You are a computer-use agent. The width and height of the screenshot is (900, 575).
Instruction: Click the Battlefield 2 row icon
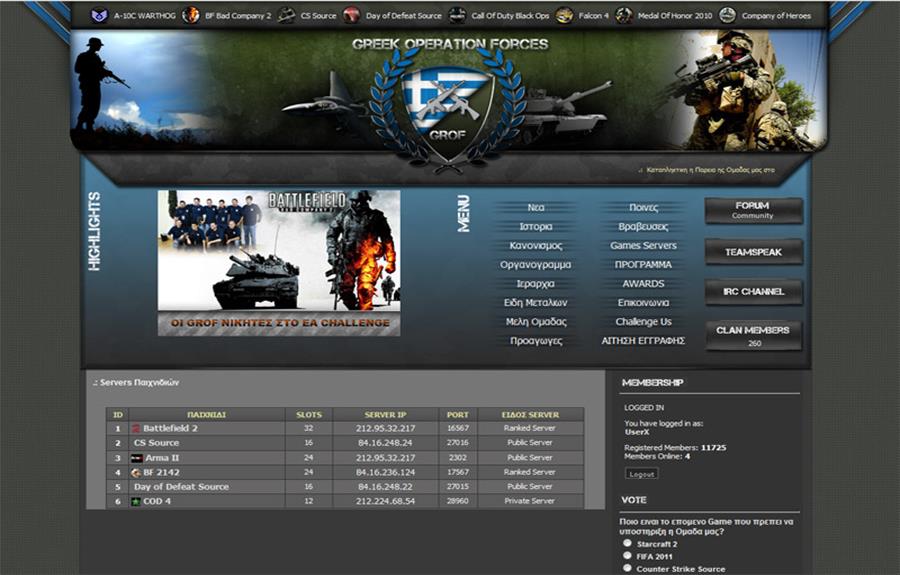point(137,428)
